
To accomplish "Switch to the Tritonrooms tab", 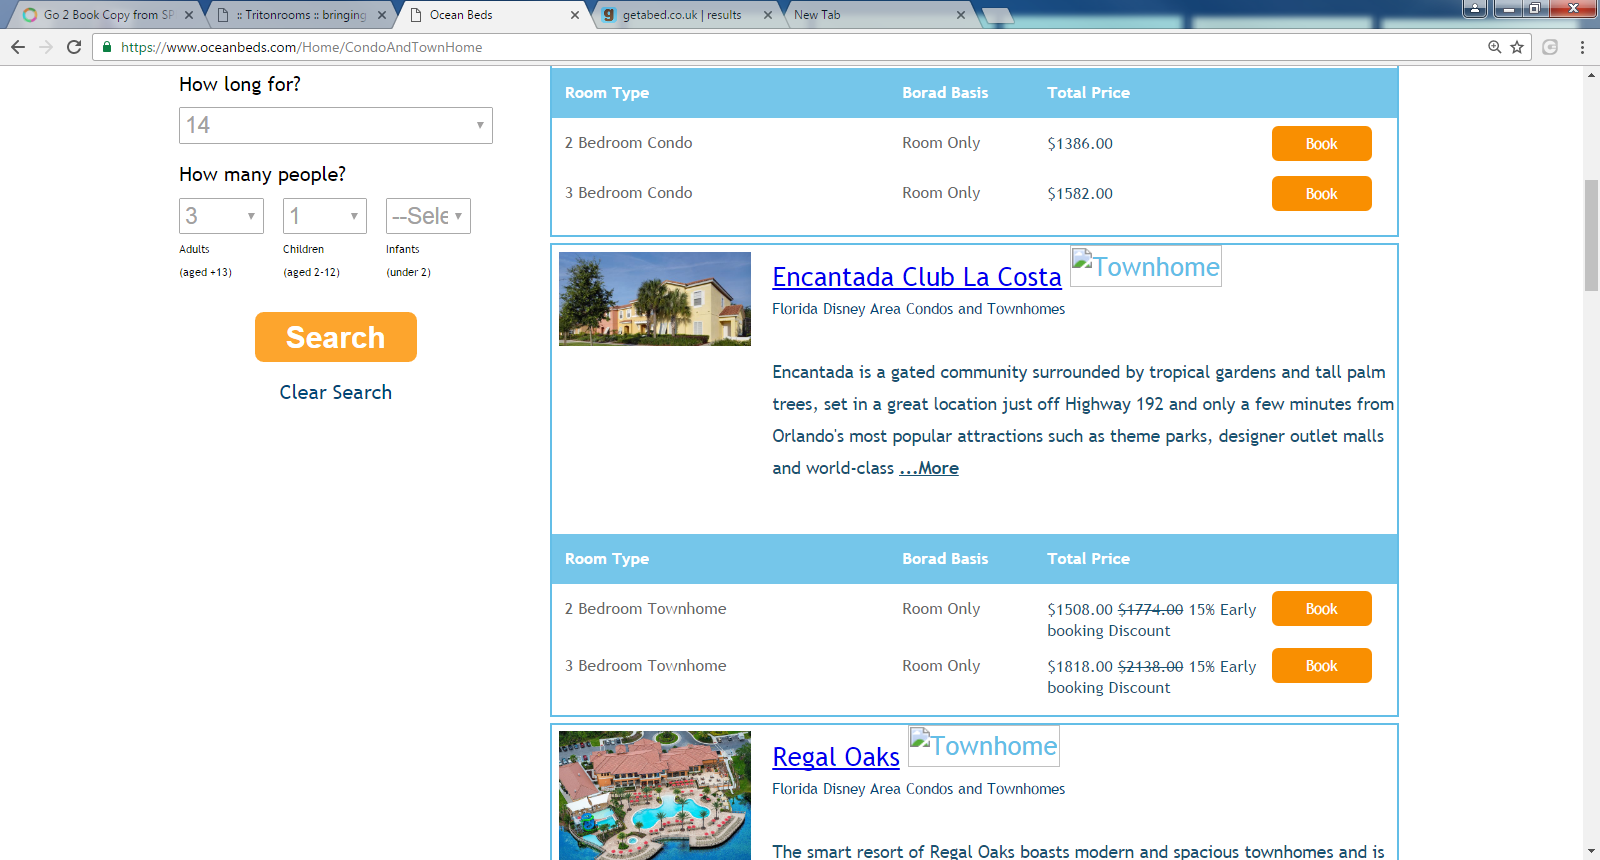I will (300, 15).
